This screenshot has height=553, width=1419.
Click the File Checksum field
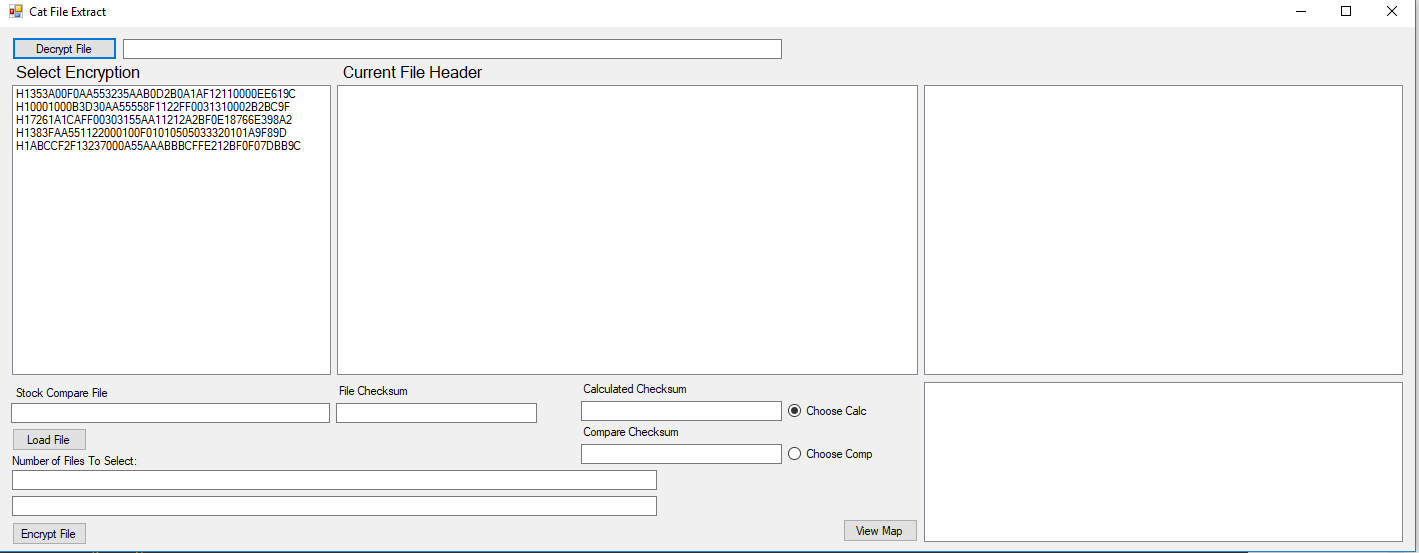click(x=436, y=413)
